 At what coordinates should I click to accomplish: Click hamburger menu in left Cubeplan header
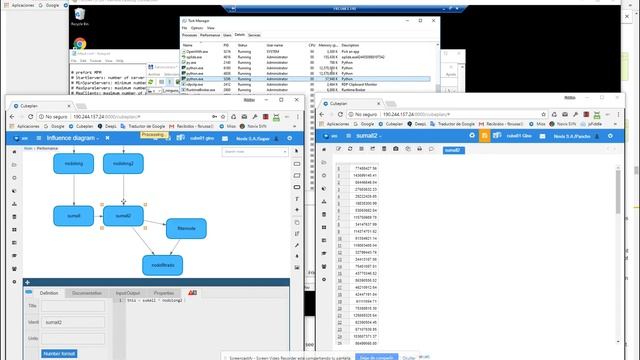pyautogui.click(x=39, y=138)
